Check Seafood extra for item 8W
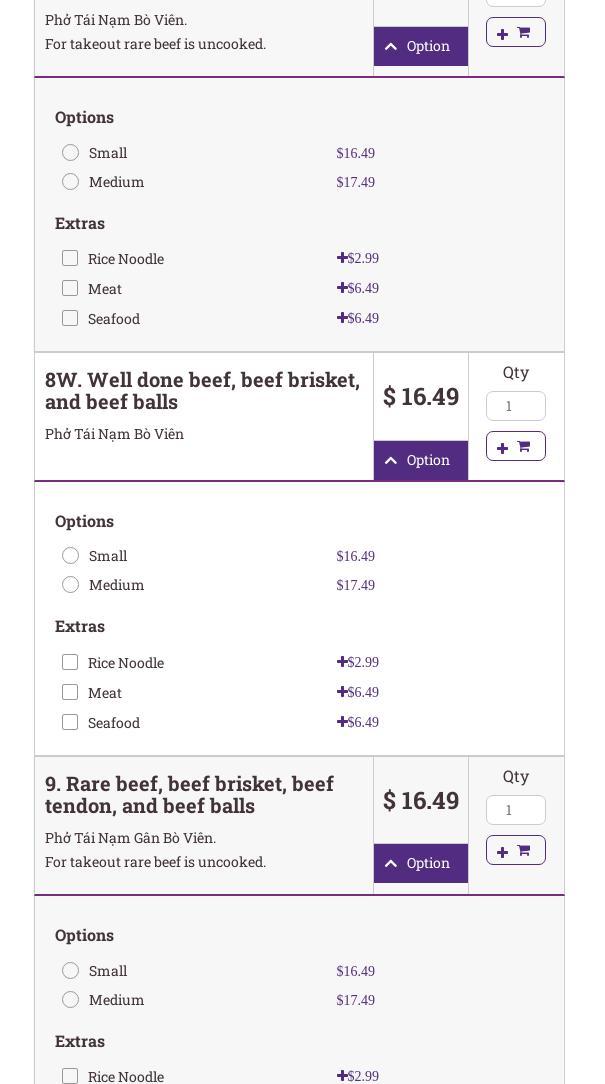The image size is (605, 1084). coord(70,722)
